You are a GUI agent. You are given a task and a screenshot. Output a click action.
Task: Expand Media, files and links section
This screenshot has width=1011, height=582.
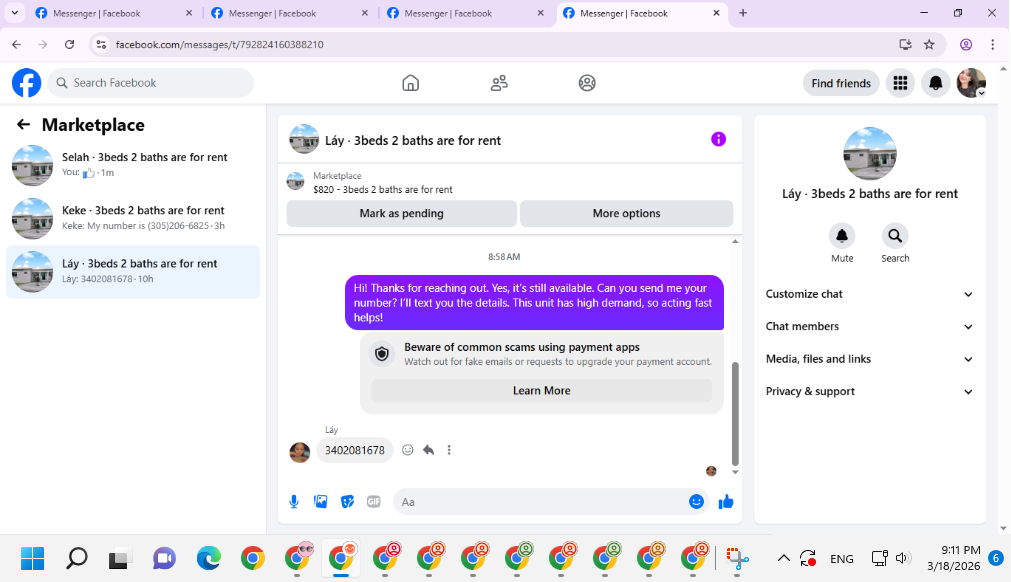pyautogui.click(x=869, y=359)
